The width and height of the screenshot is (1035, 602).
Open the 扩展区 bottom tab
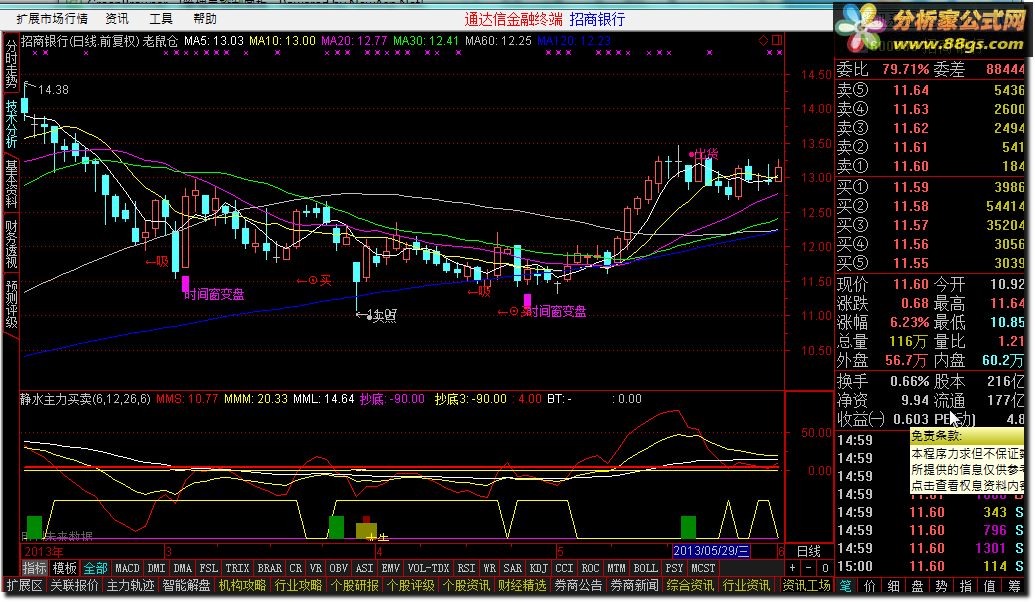pyautogui.click(x=25, y=585)
